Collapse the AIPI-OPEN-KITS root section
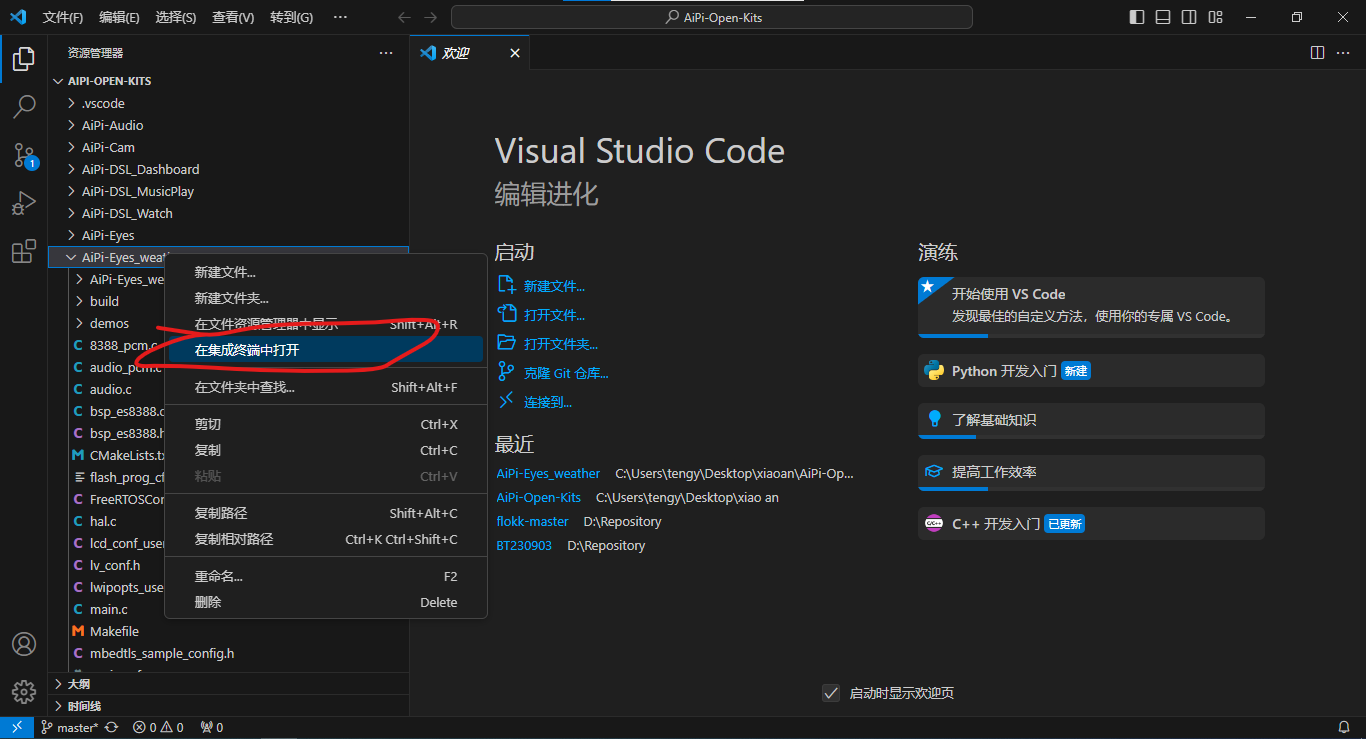This screenshot has width=1366, height=739. [x=228, y=81]
